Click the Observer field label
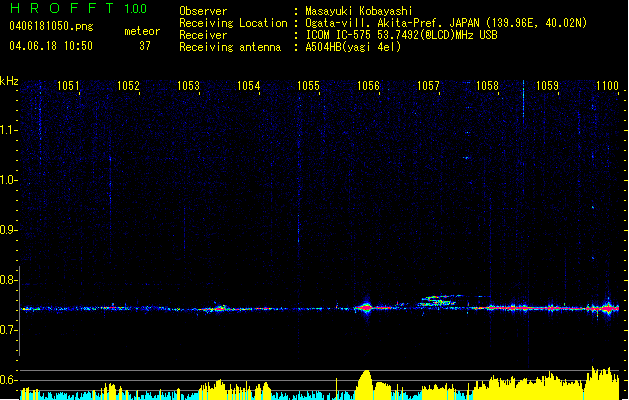 tap(203, 11)
